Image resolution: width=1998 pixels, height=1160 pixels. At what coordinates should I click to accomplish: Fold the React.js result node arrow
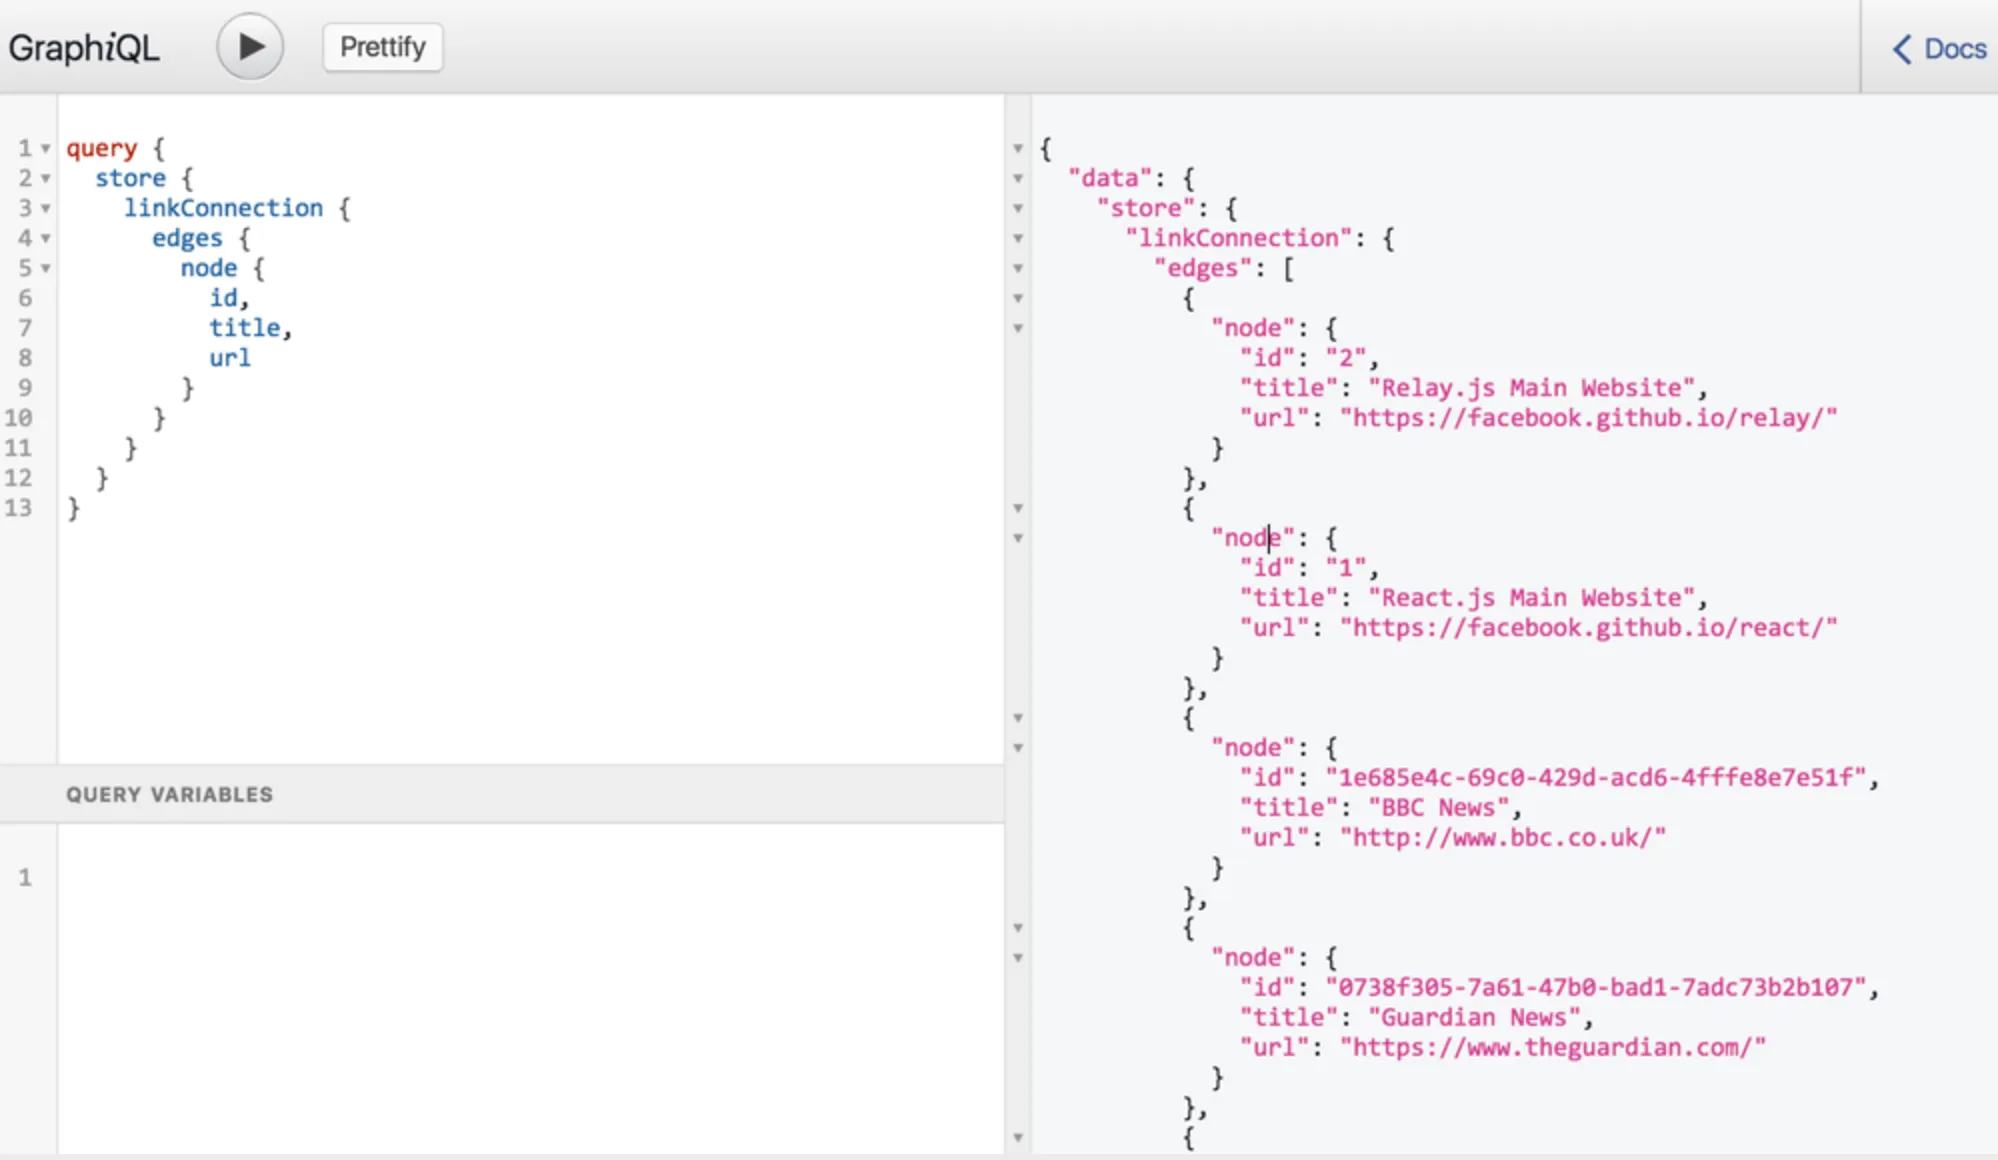coord(1018,539)
